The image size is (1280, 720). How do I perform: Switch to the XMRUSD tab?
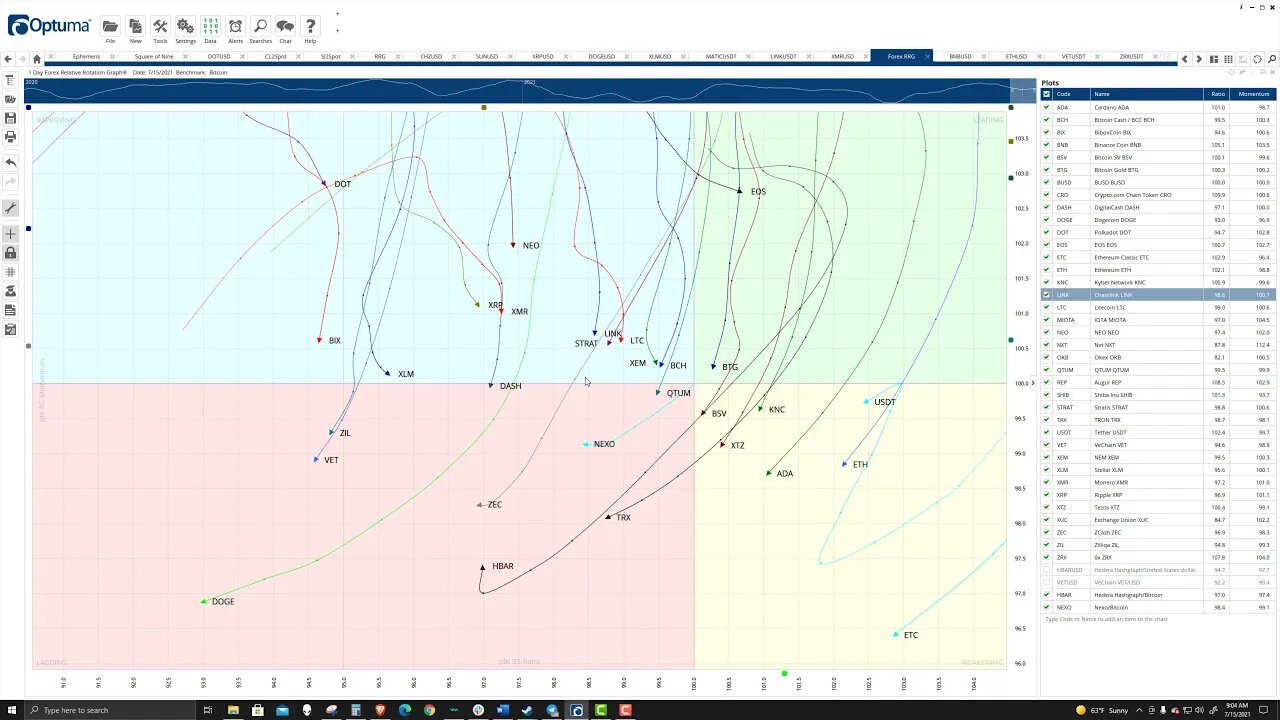[842, 57]
